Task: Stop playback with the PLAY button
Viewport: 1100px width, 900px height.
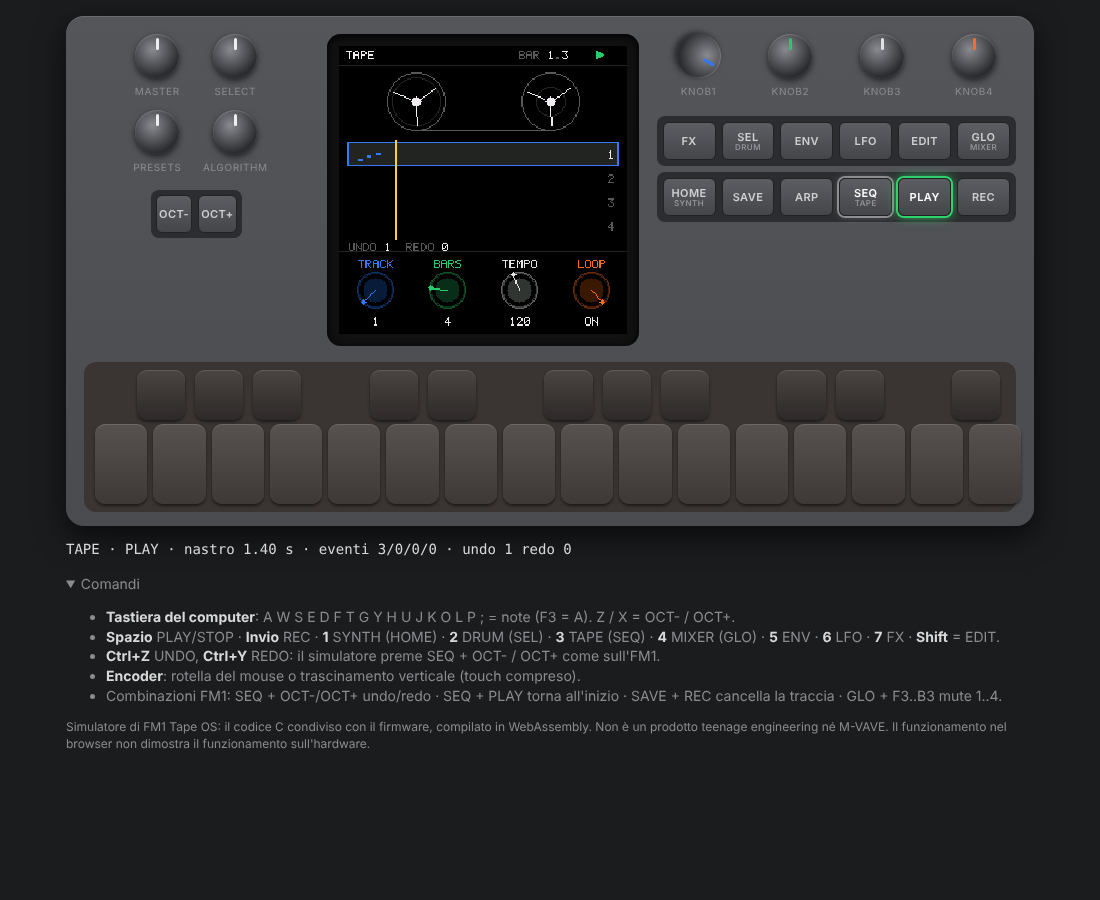Action: [x=925, y=197]
